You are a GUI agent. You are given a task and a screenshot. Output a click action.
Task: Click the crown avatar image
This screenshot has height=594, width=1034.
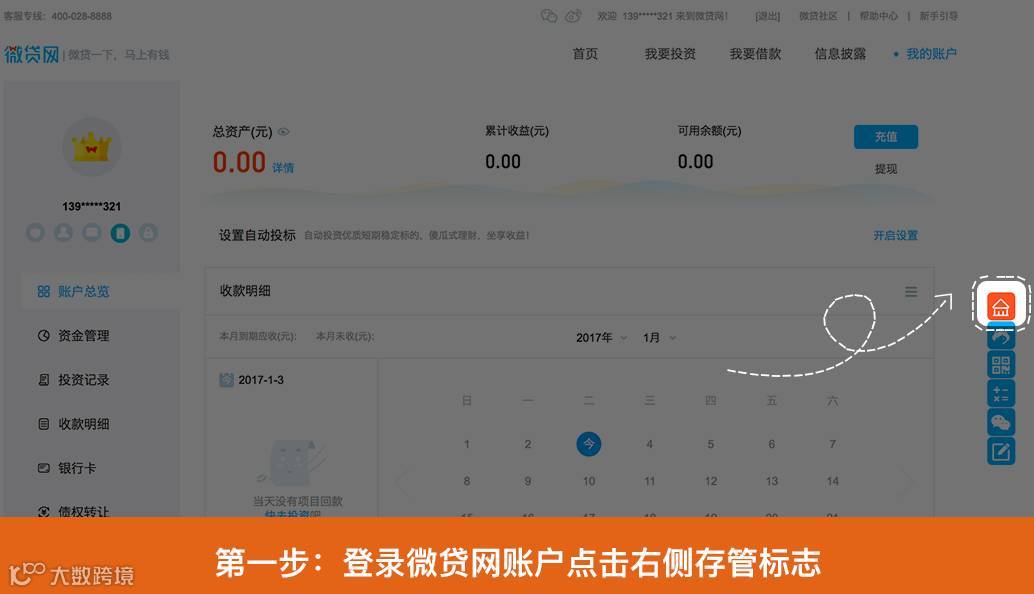[91, 147]
